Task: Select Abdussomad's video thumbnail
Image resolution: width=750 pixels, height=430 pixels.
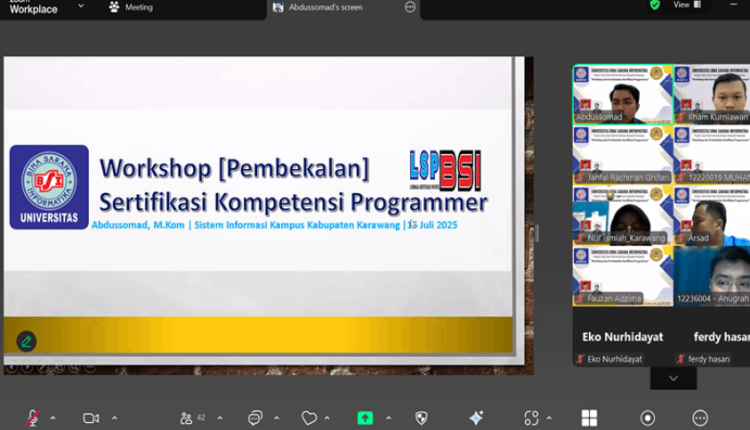Action: [623, 95]
